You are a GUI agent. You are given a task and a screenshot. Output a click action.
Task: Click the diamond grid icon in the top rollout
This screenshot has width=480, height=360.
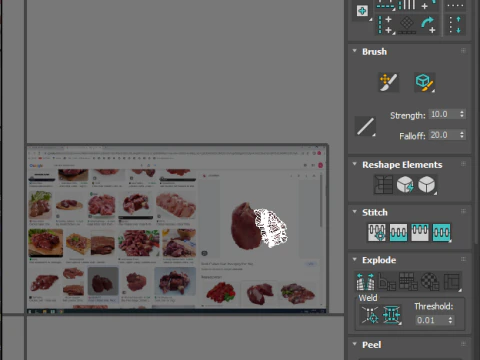tap(407, 25)
